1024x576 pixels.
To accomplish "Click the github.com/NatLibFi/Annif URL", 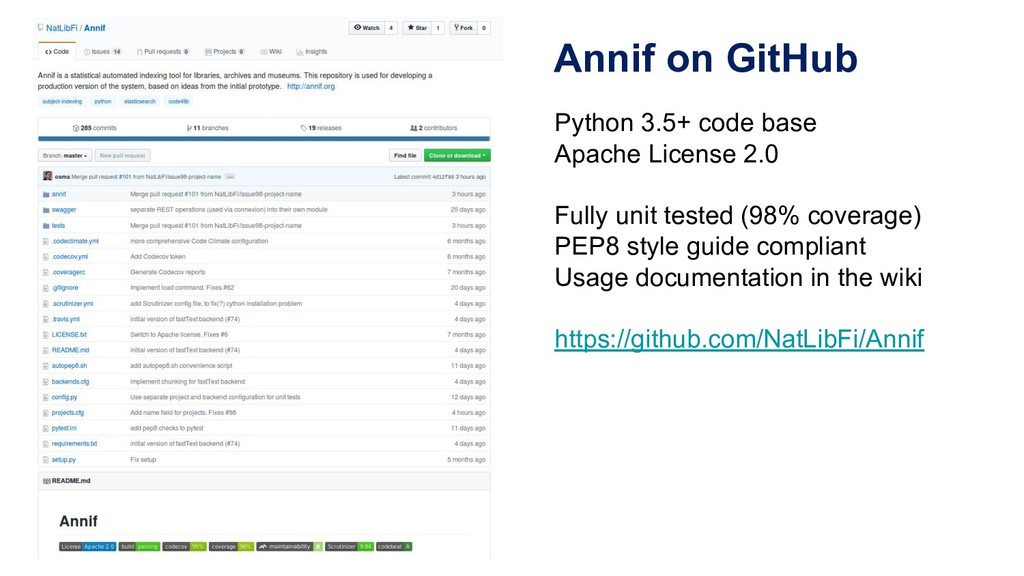I will pos(739,341).
